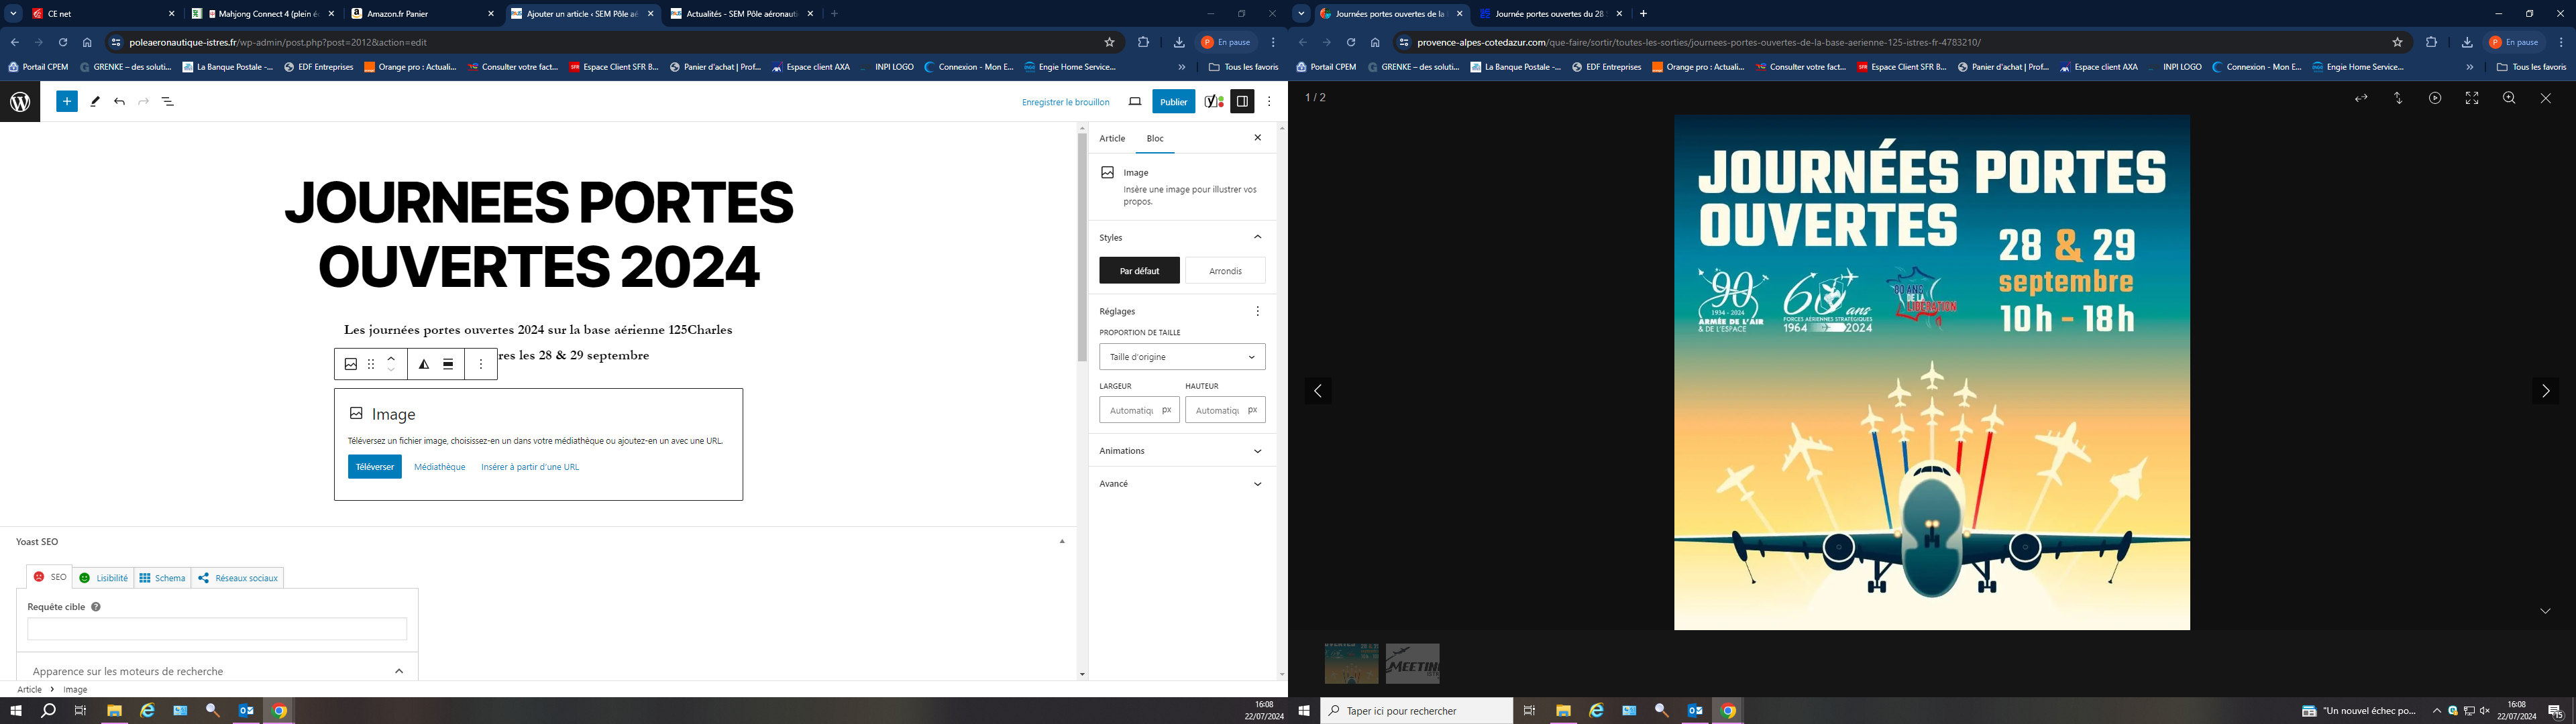Expand the Animations panel

click(x=1182, y=451)
